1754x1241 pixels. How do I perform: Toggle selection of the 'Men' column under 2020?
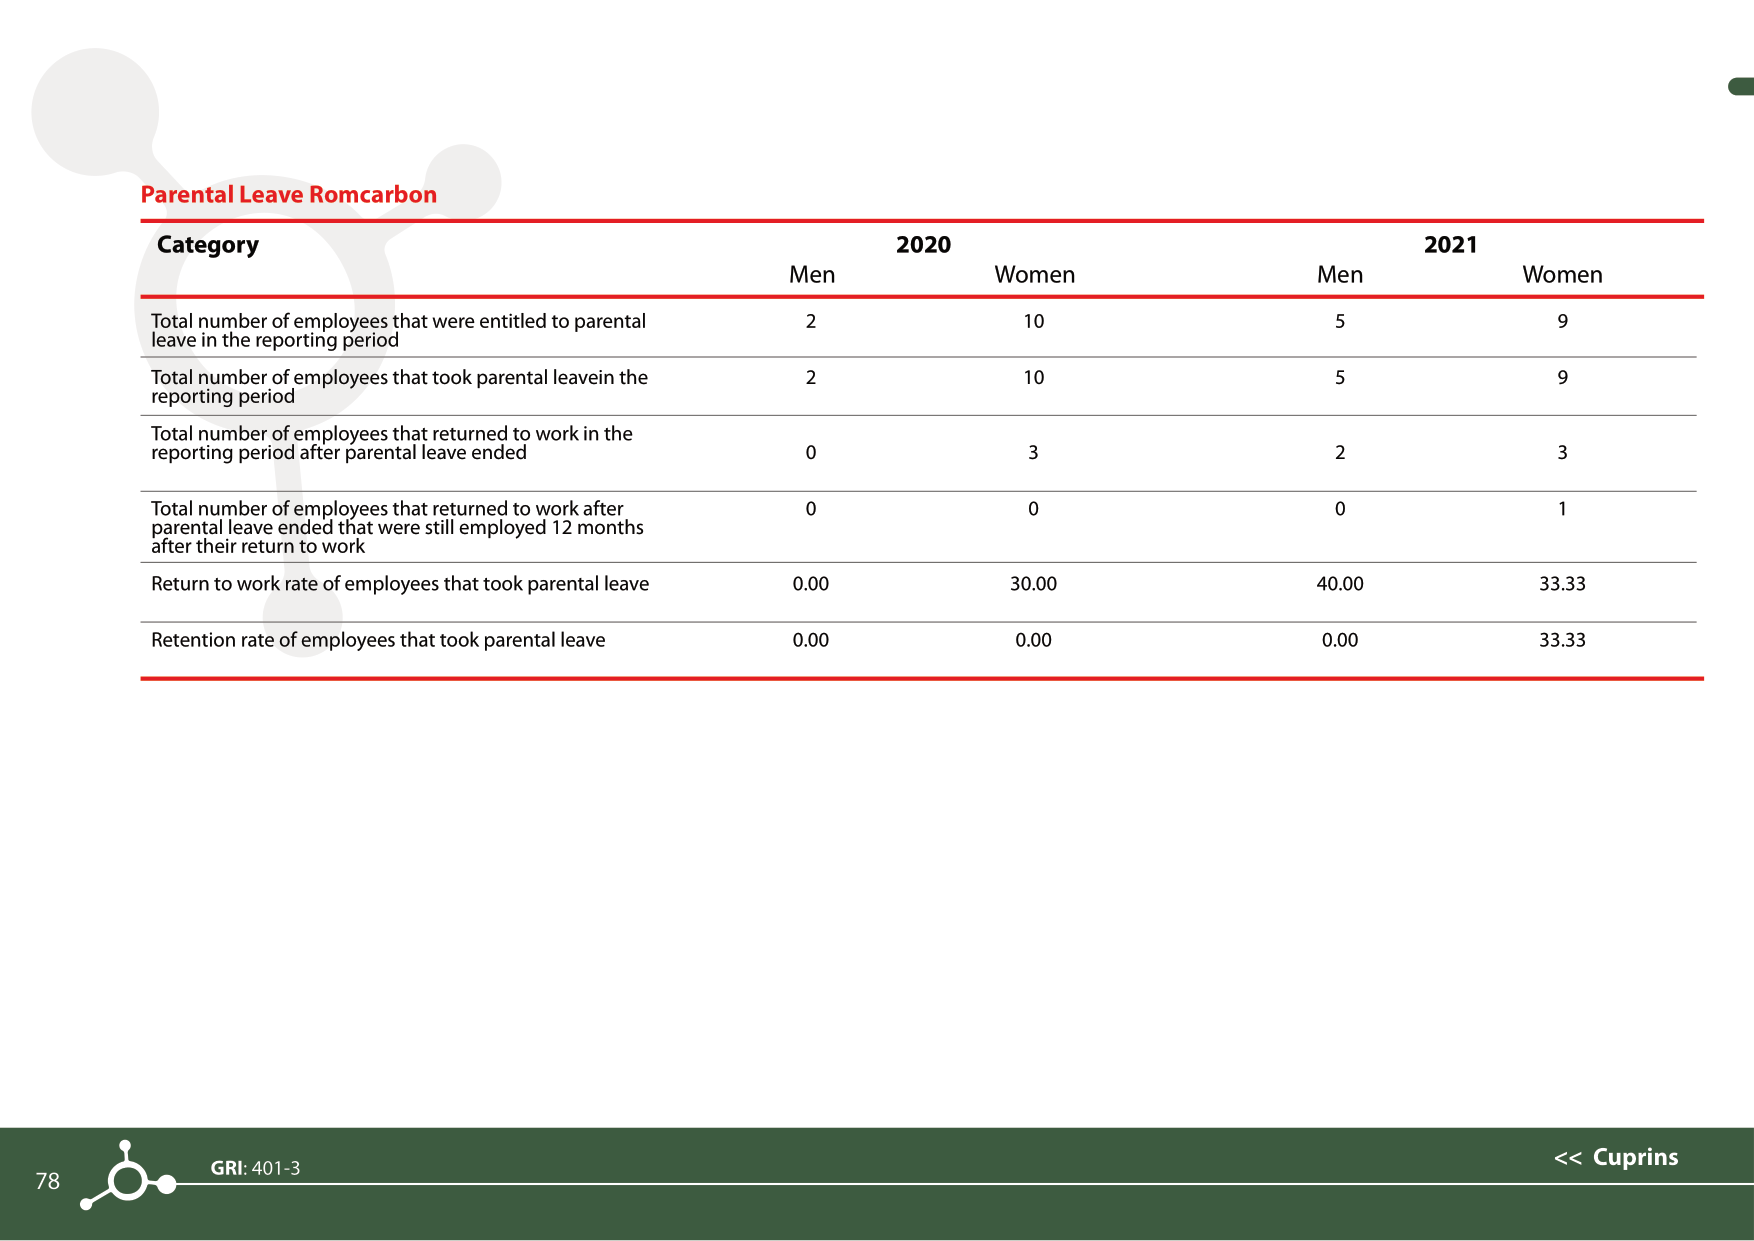click(810, 274)
